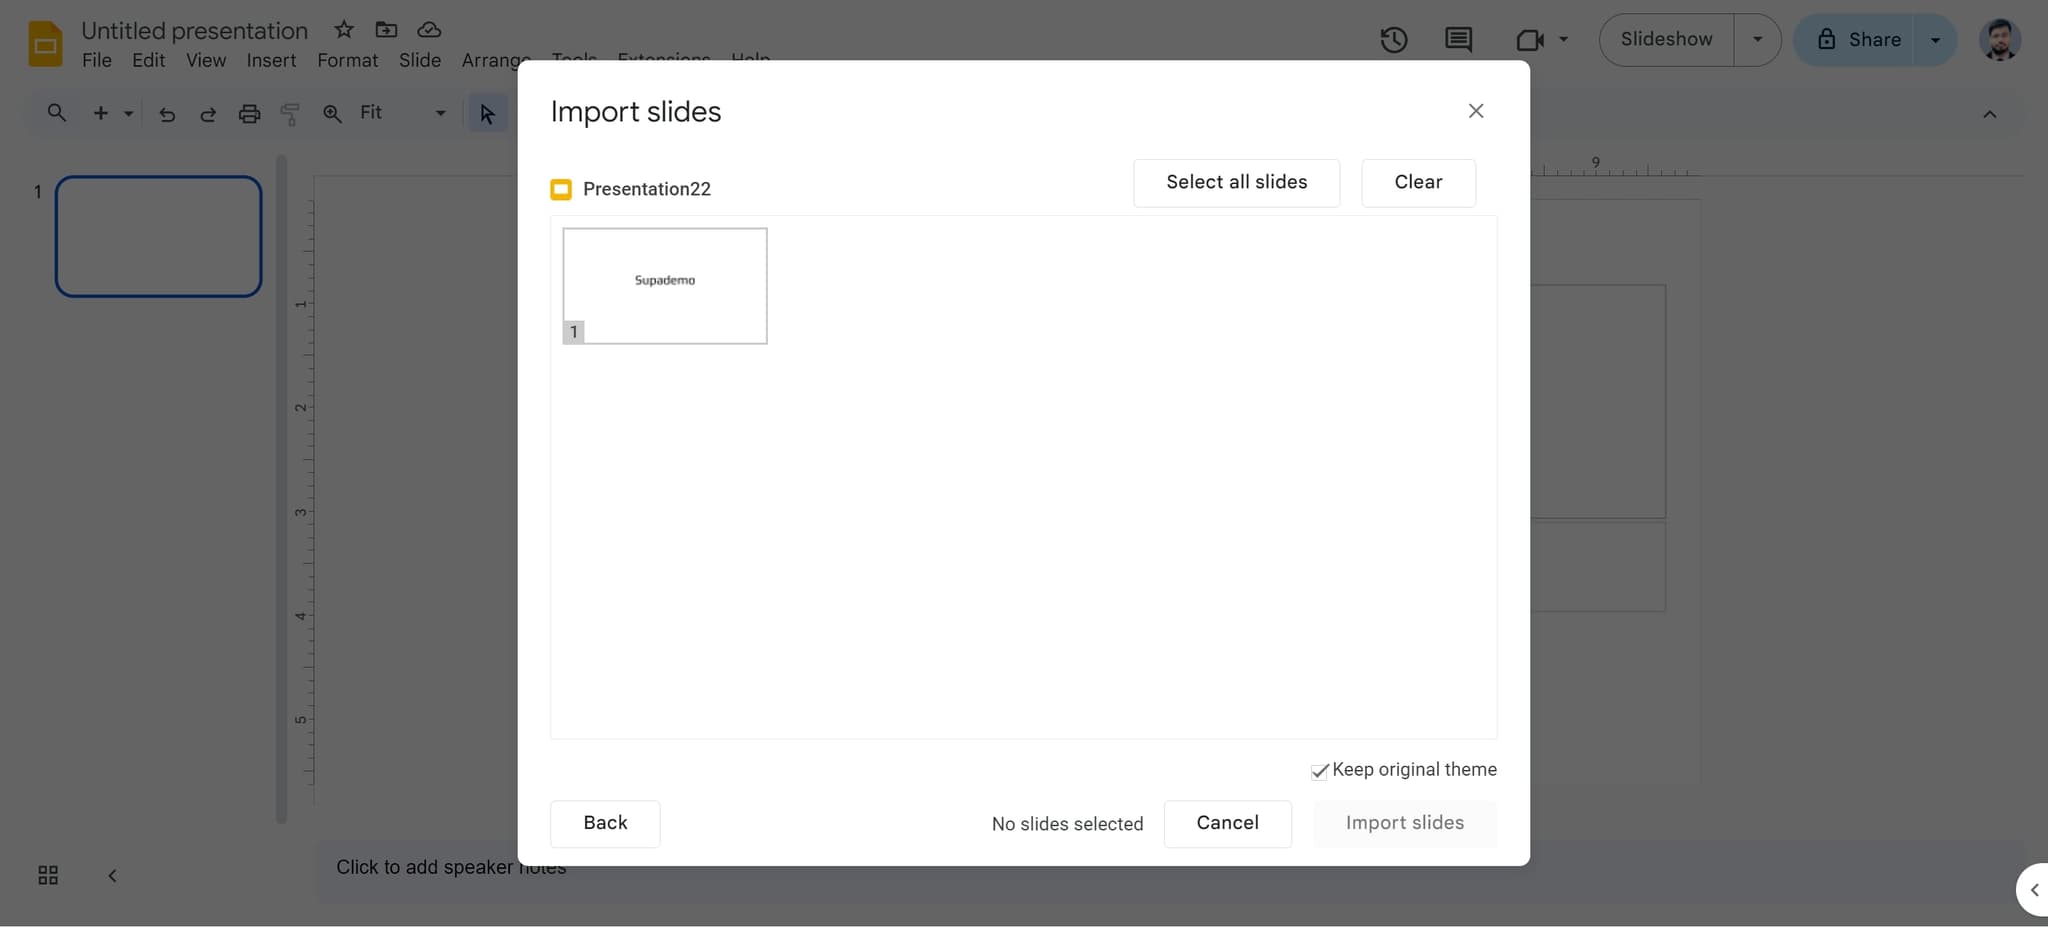
Task: Check the Presentation22 selection checkbox
Action: [x=560, y=189]
